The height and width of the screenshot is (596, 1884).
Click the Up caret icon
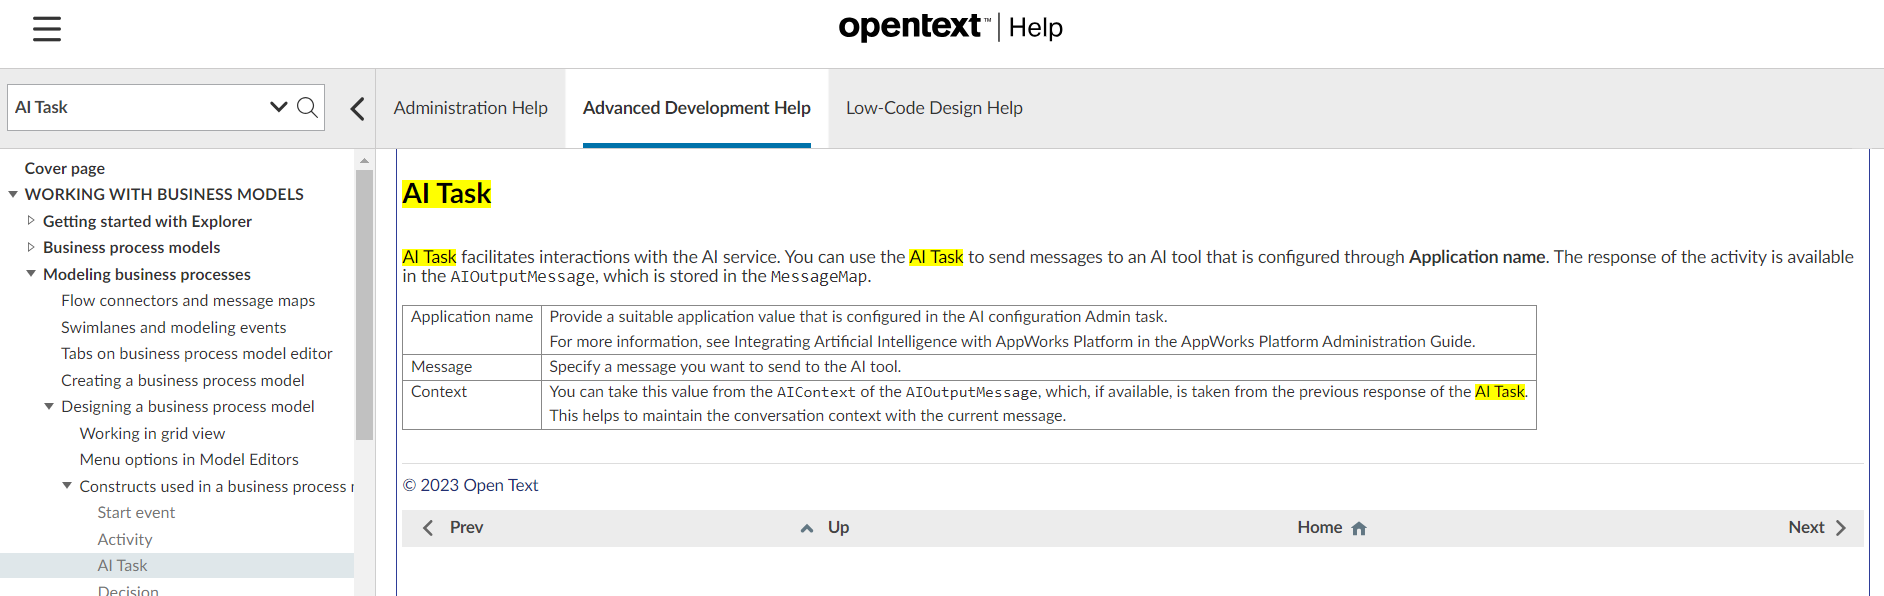coord(806,528)
